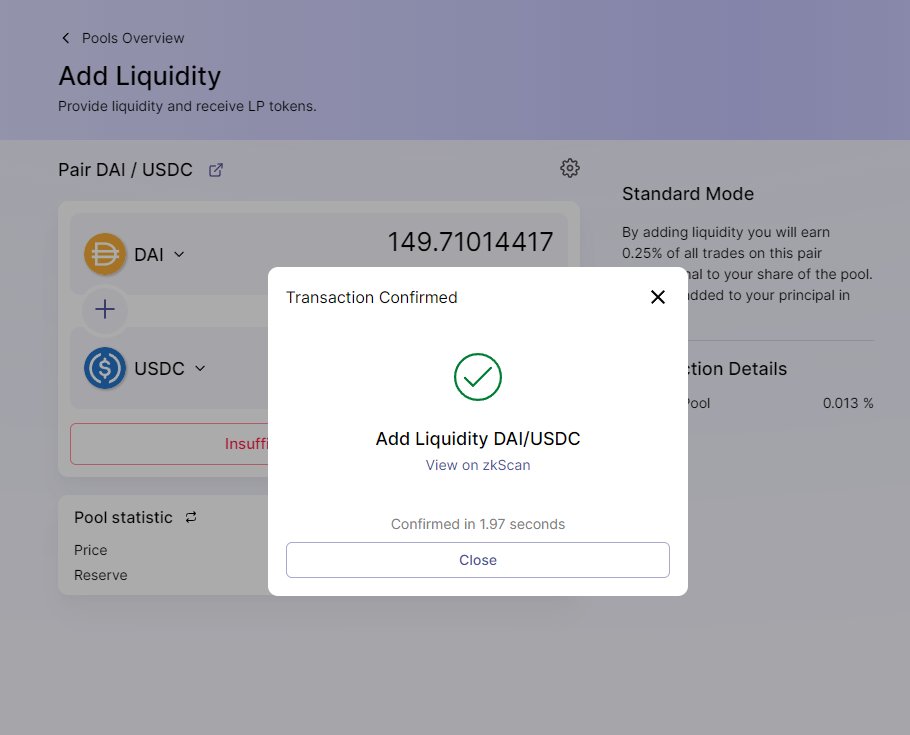Click the back chevron beside Pools Overview

point(66,38)
